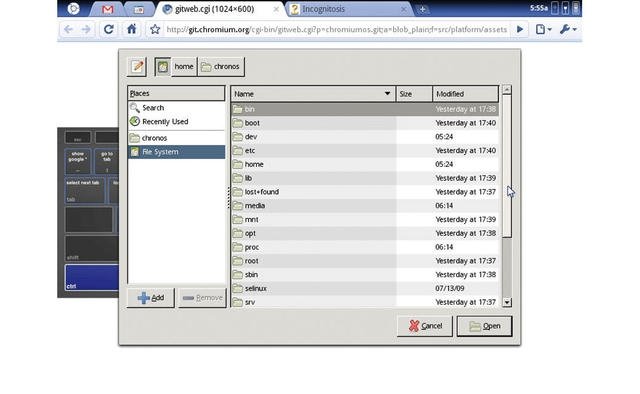Select the lost+found folder

[365, 192]
